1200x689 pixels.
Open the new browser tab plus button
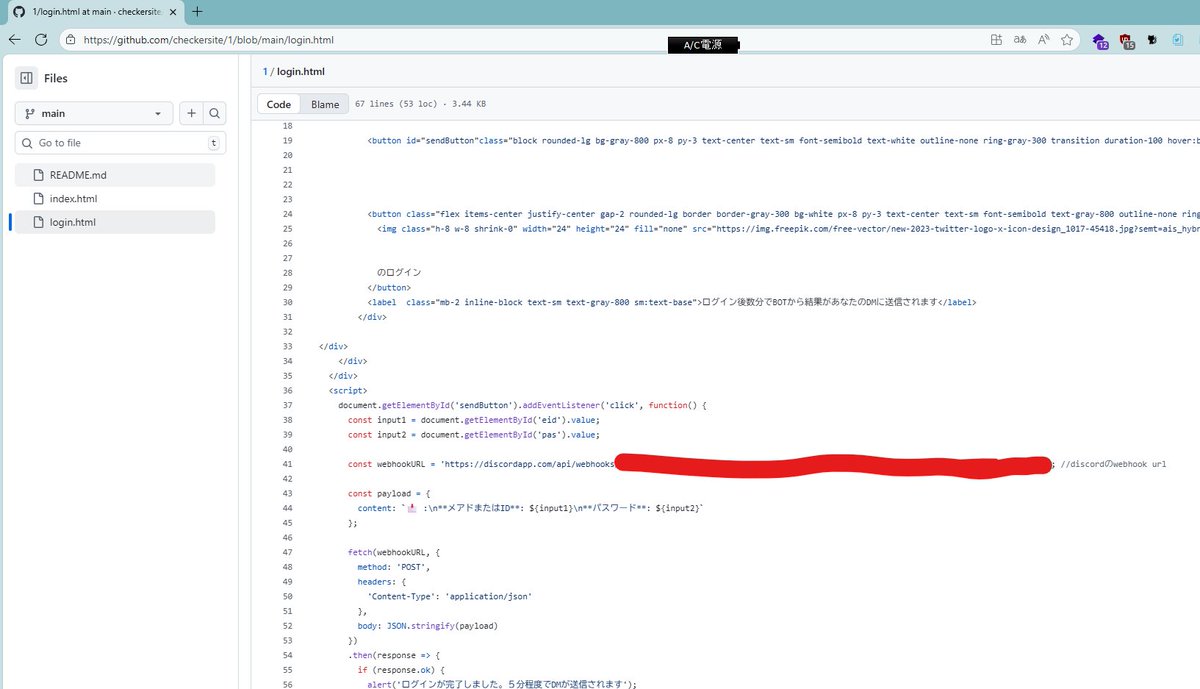pos(197,12)
